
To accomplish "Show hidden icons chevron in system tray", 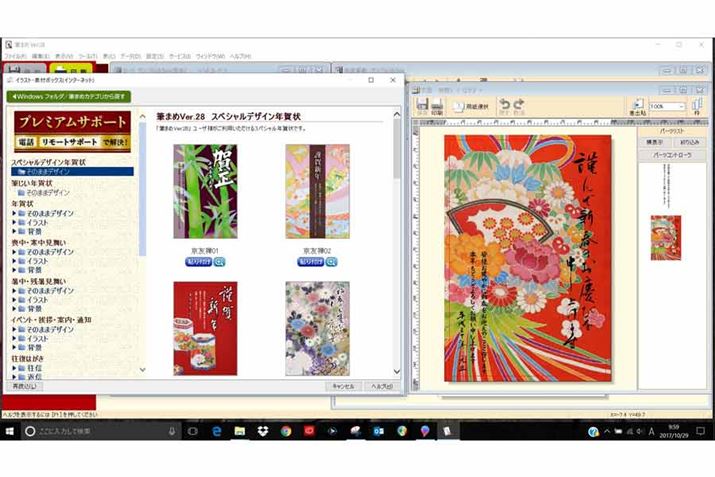I will 607,431.
